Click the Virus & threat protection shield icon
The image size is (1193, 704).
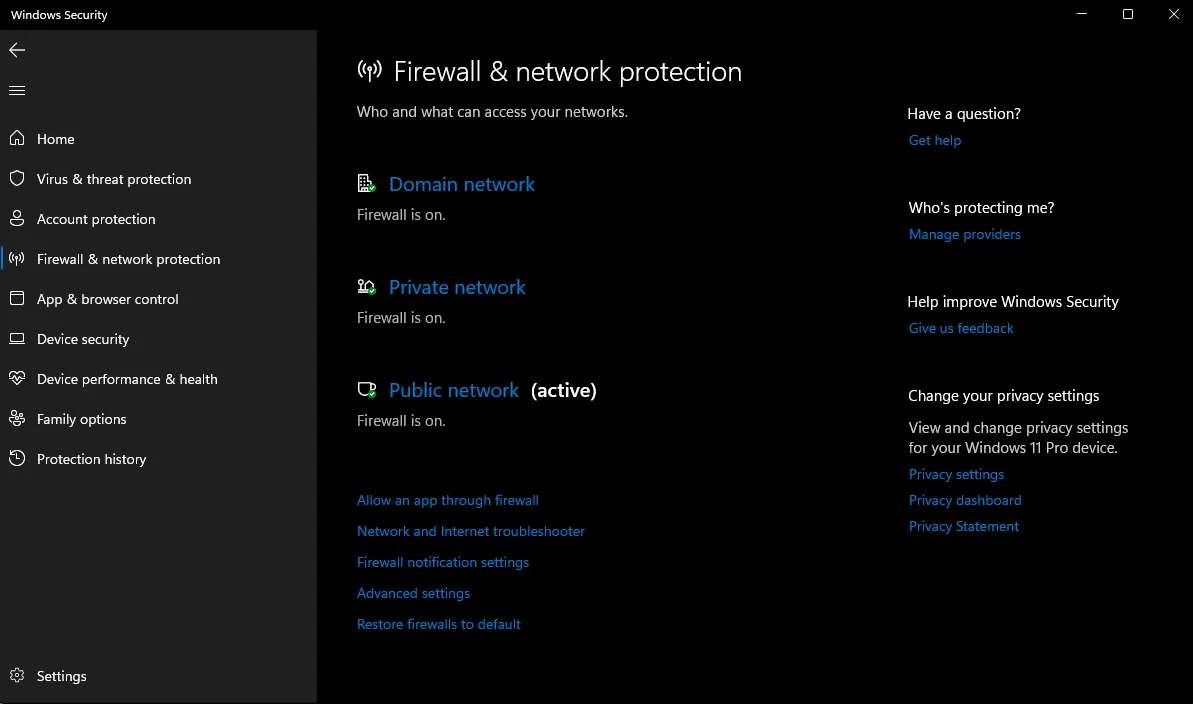coord(17,179)
